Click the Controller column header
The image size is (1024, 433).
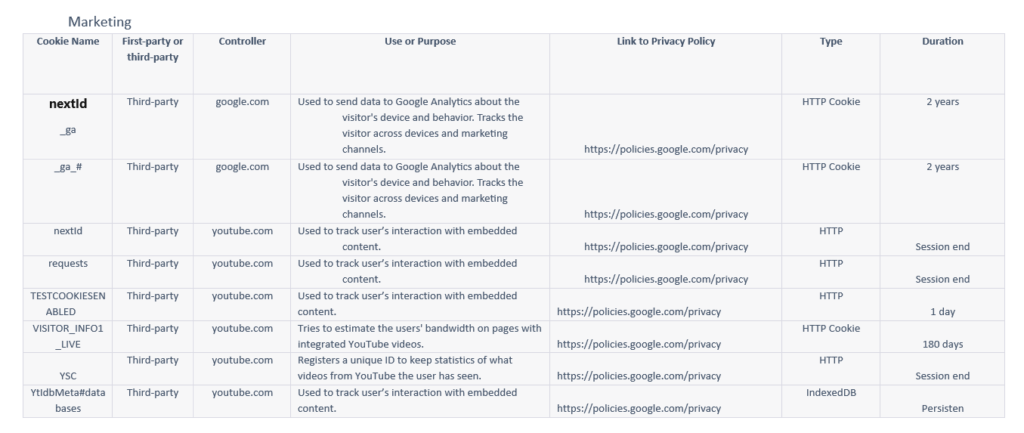pos(242,41)
